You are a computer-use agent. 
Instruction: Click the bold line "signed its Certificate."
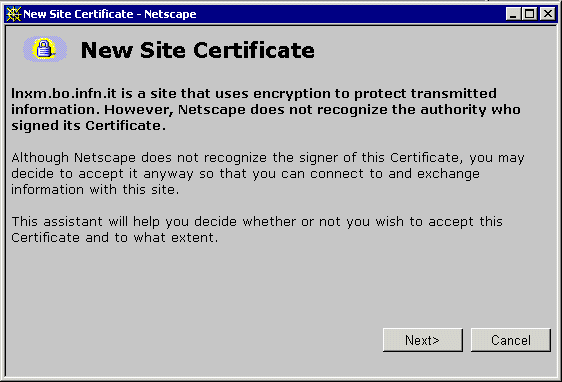pyautogui.click(x=89, y=125)
